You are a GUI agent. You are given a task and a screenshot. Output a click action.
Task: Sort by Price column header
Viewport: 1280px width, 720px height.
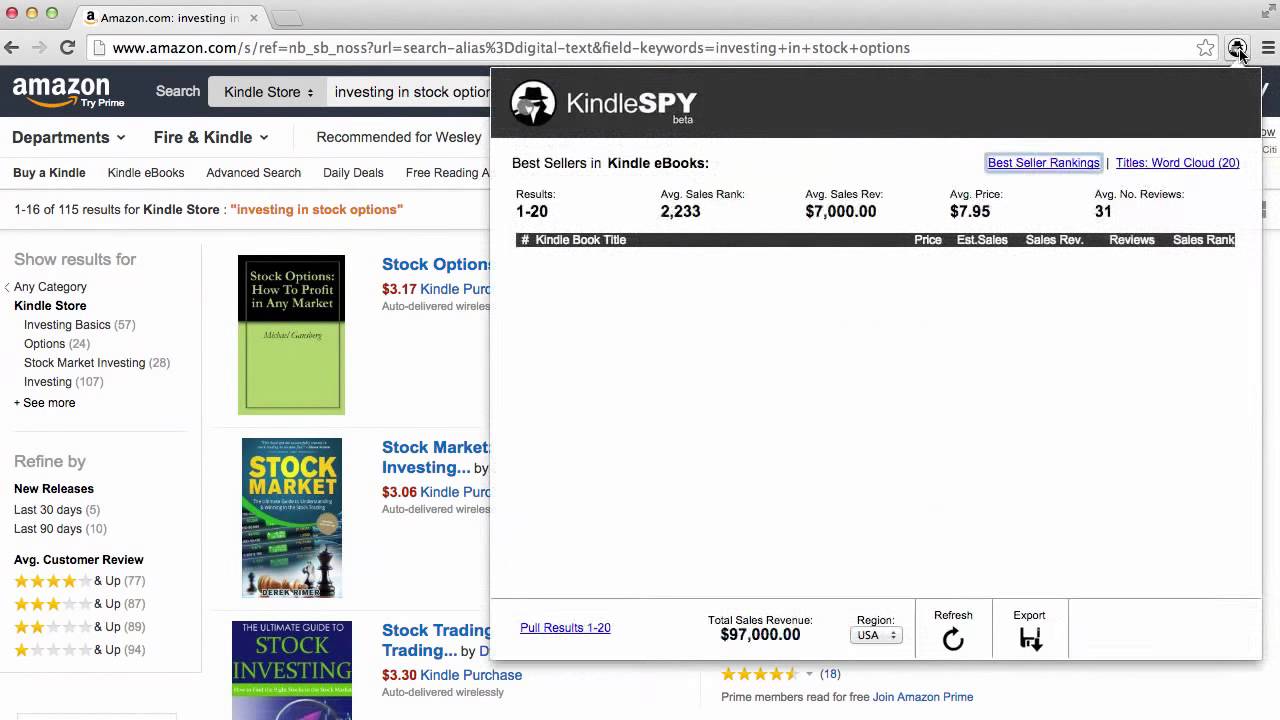click(x=928, y=240)
